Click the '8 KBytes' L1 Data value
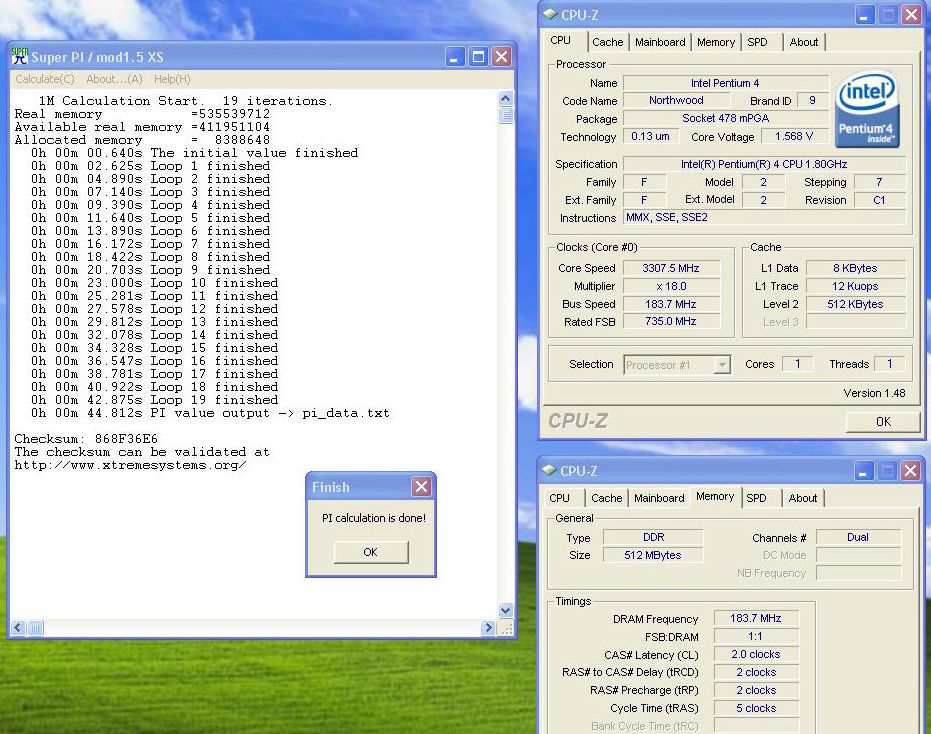Image resolution: width=931 pixels, height=734 pixels. click(856, 268)
